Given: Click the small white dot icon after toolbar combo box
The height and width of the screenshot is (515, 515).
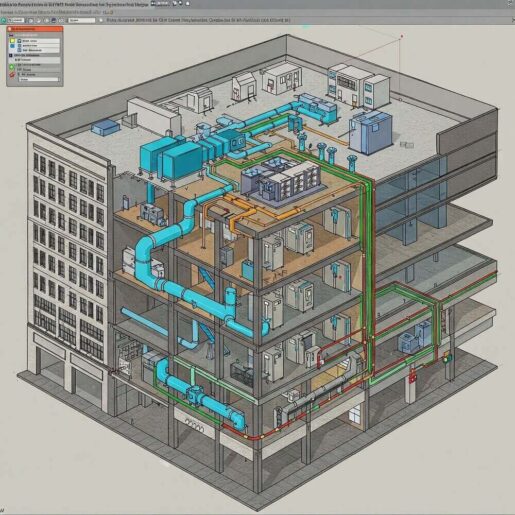Looking at the screenshot, I should [101, 20].
